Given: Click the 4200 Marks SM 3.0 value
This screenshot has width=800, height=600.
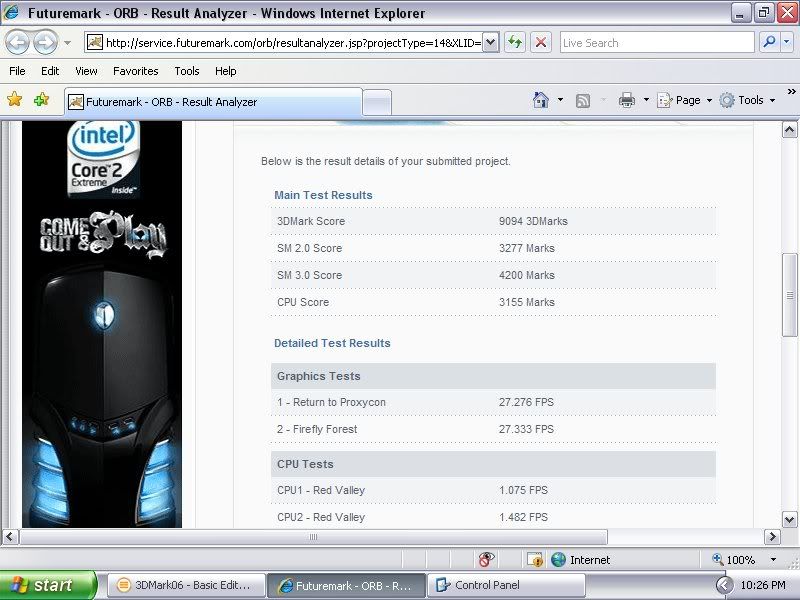Looking at the screenshot, I should point(527,275).
